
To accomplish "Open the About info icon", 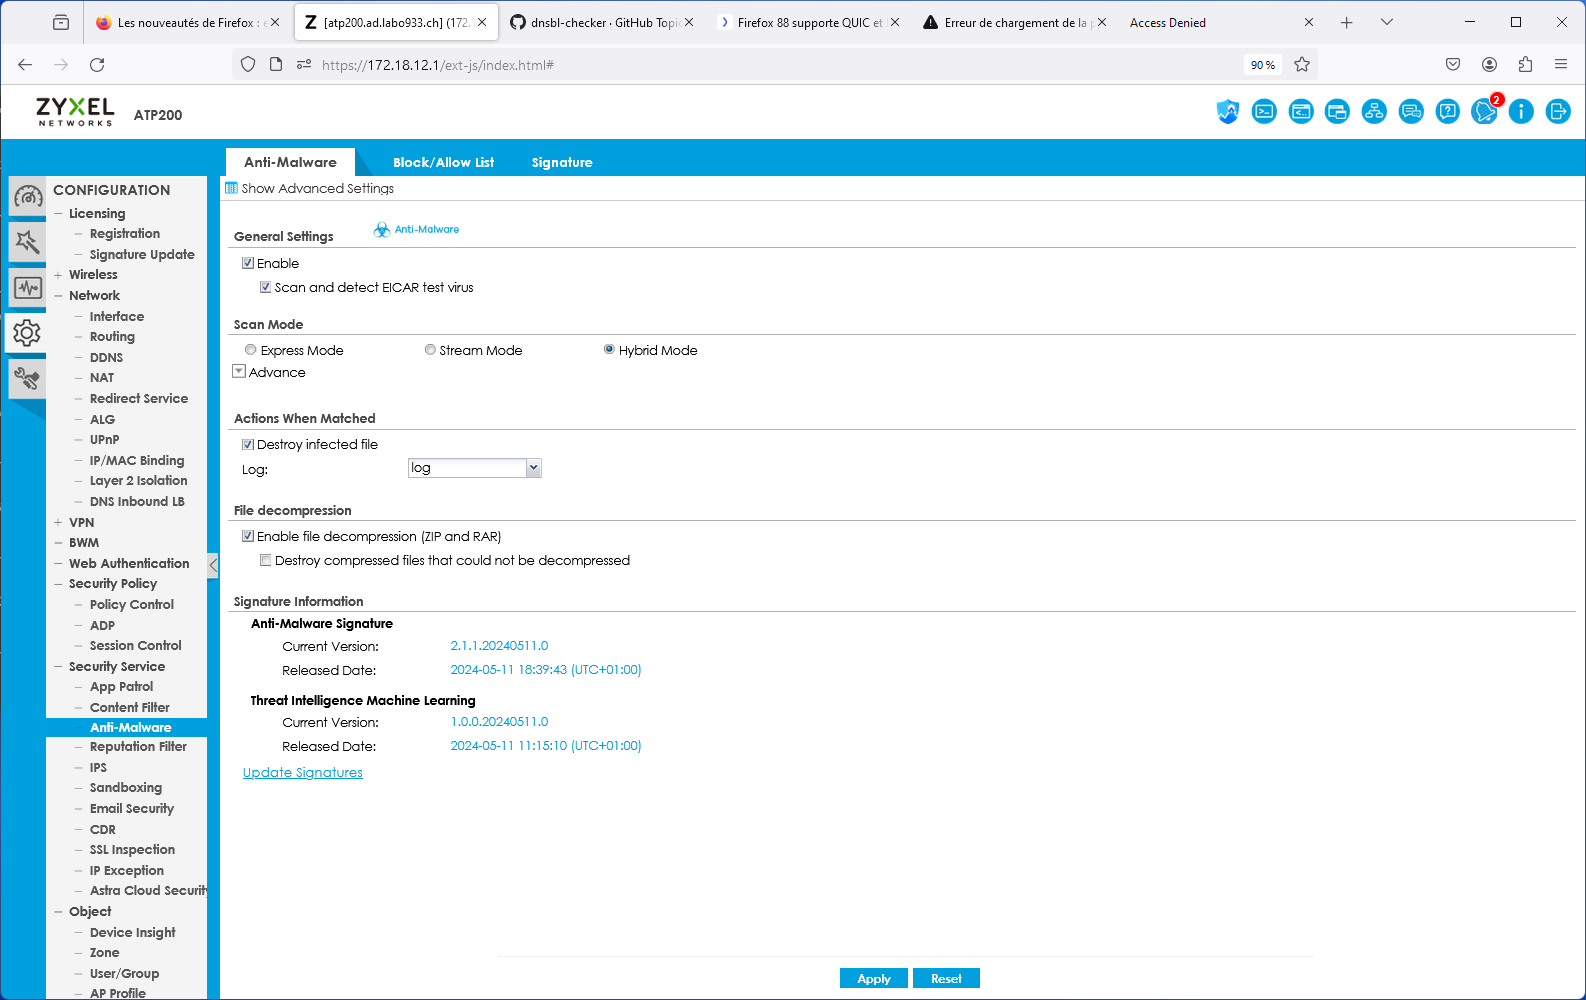I will coord(1521,112).
